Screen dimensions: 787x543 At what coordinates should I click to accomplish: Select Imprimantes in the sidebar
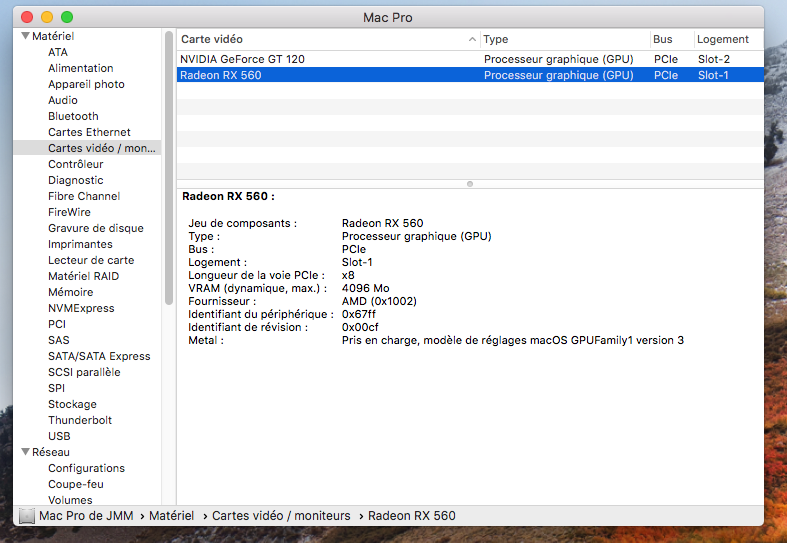pyautogui.click(x=80, y=244)
